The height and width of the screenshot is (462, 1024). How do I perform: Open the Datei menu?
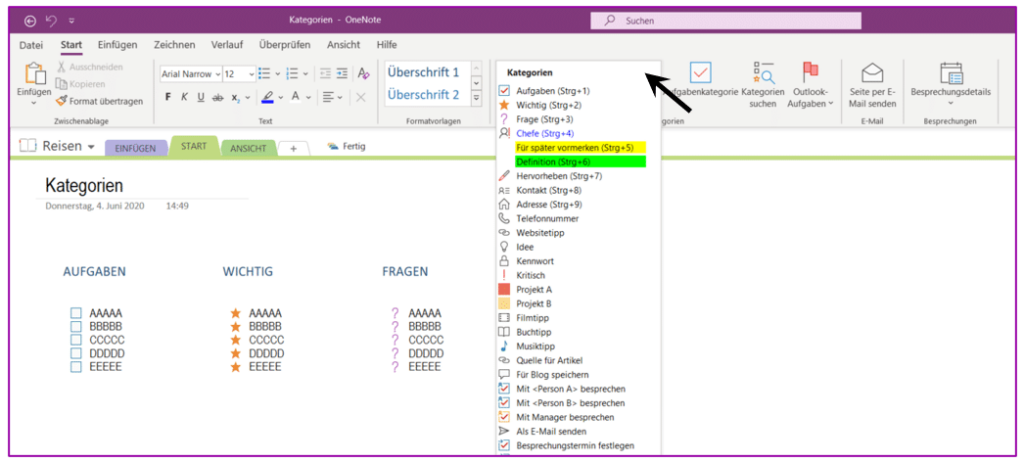click(x=31, y=45)
